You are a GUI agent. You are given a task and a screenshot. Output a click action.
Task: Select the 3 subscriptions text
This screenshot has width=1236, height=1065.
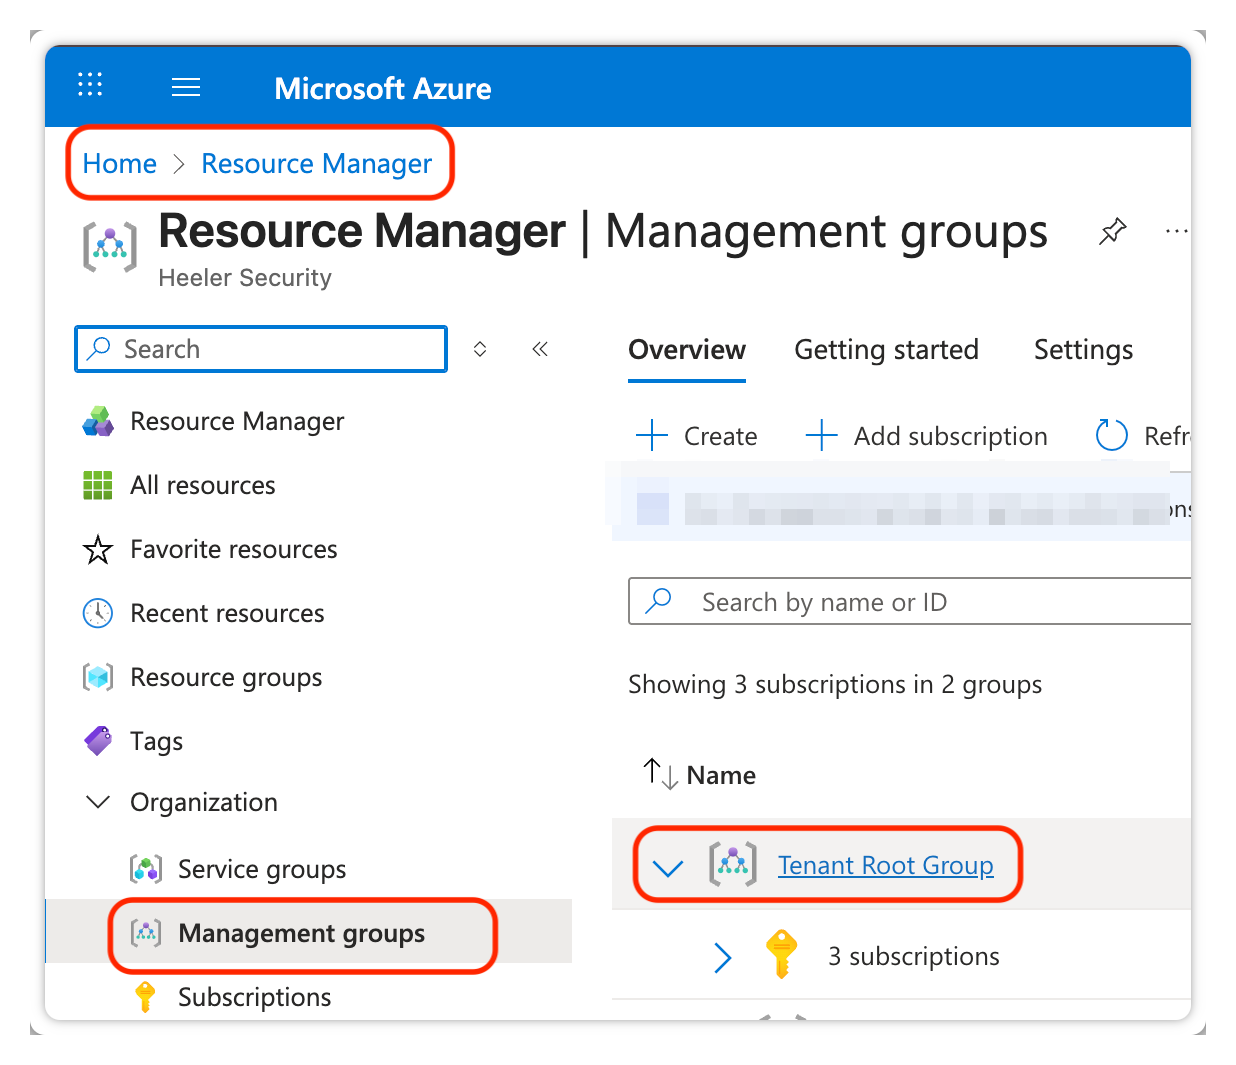point(914,957)
